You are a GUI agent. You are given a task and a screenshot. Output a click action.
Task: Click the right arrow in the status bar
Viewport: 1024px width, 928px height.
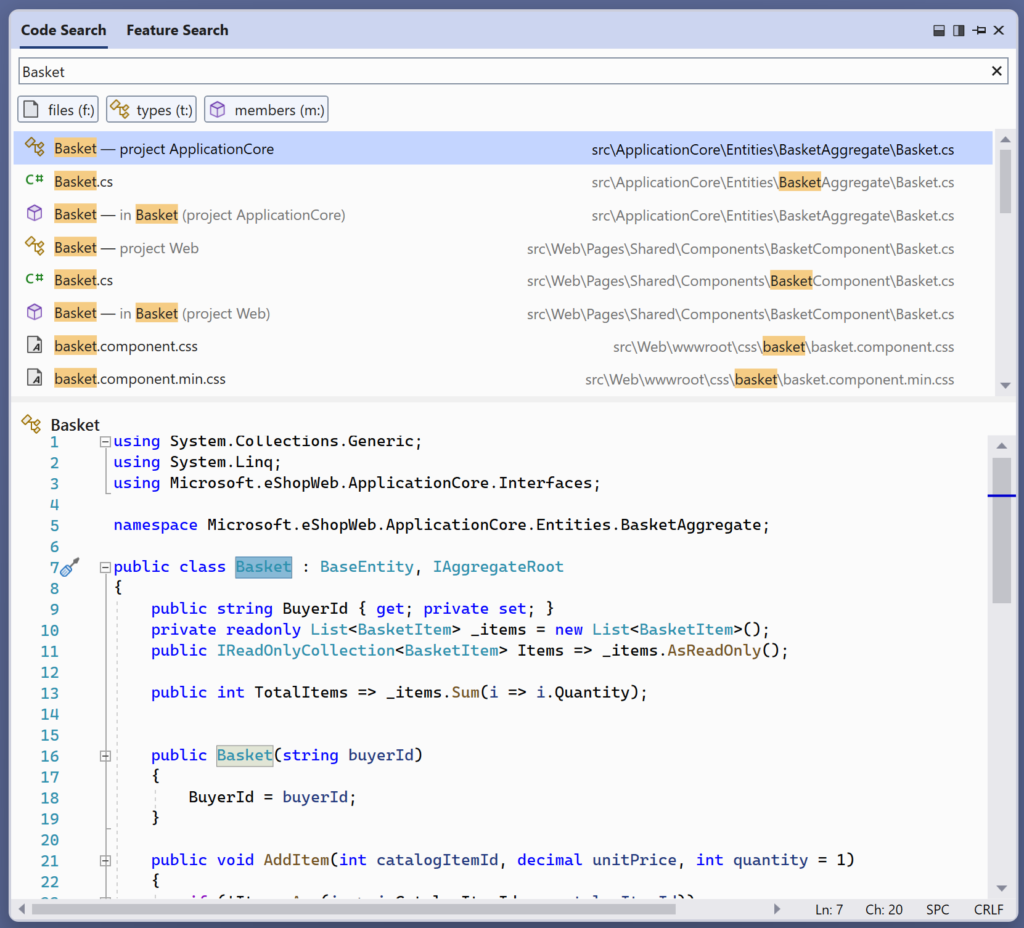[x=779, y=909]
